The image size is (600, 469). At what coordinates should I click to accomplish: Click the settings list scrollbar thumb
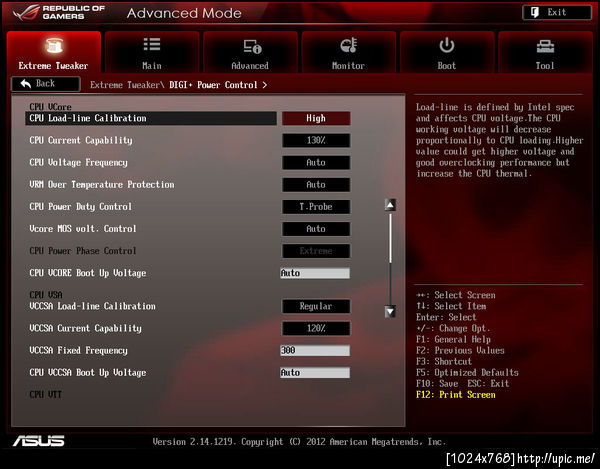390,238
